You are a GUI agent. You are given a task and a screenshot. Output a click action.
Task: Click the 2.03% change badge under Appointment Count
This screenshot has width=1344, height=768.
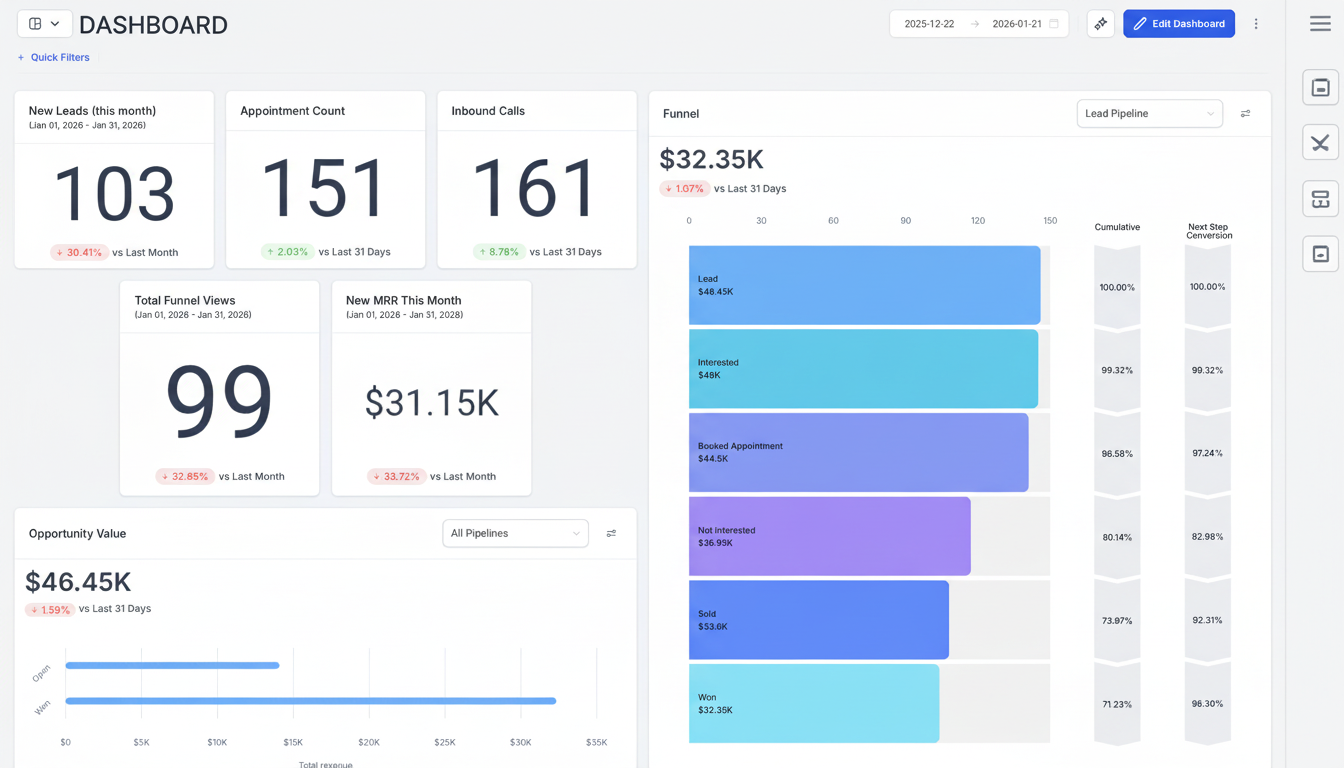[288, 252]
